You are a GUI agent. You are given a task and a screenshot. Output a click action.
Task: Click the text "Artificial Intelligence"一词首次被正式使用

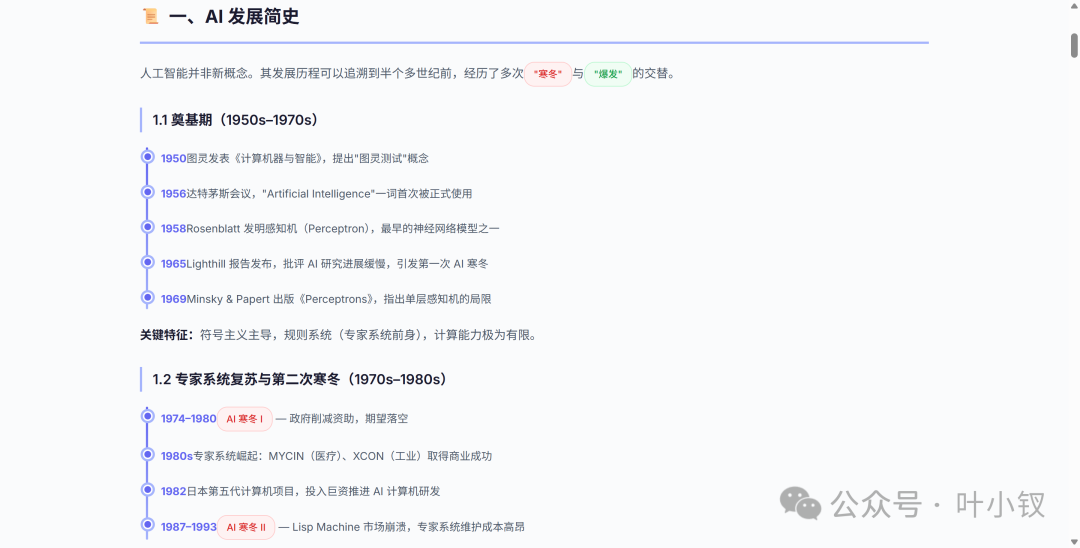pos(367,193)
